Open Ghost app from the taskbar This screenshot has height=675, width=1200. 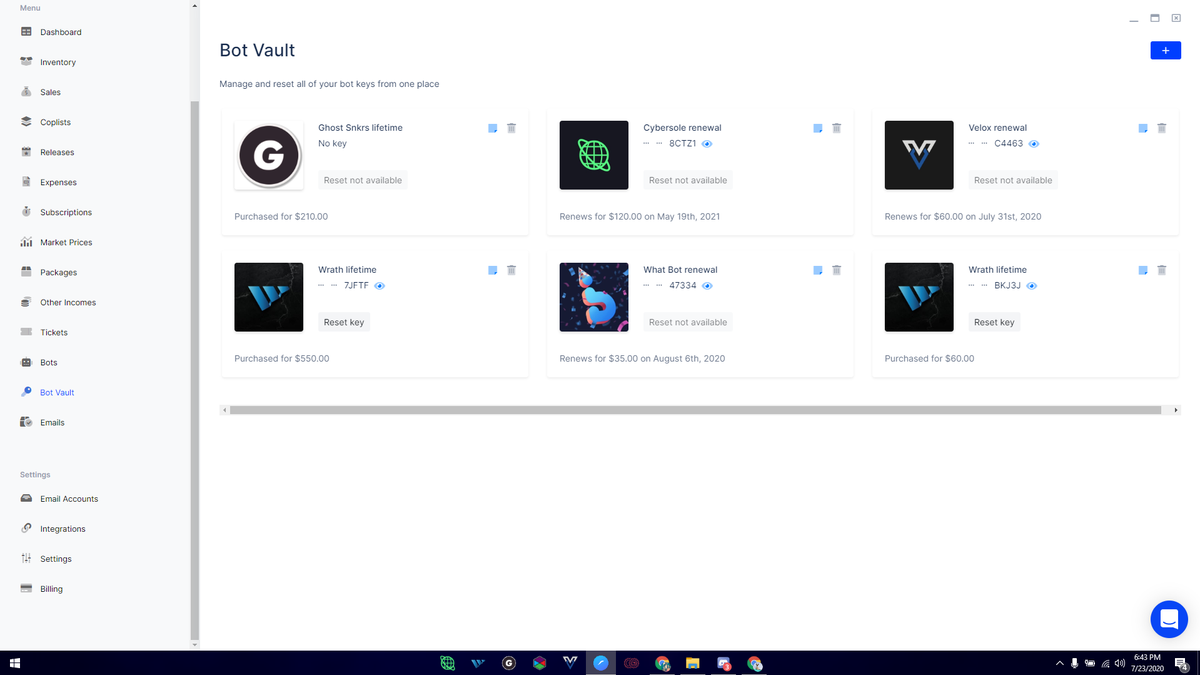point(509,663)
